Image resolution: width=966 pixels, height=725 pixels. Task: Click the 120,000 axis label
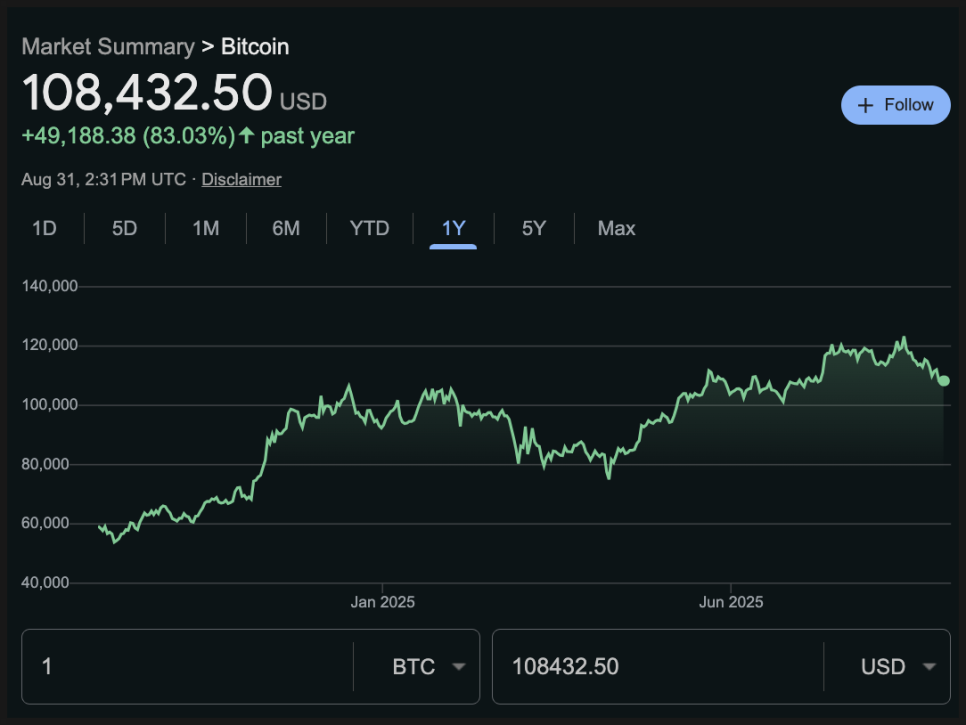pos(50,345)
